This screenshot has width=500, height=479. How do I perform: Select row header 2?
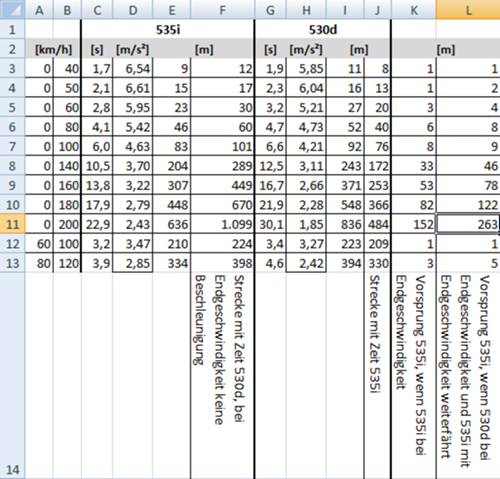[12, 49]
